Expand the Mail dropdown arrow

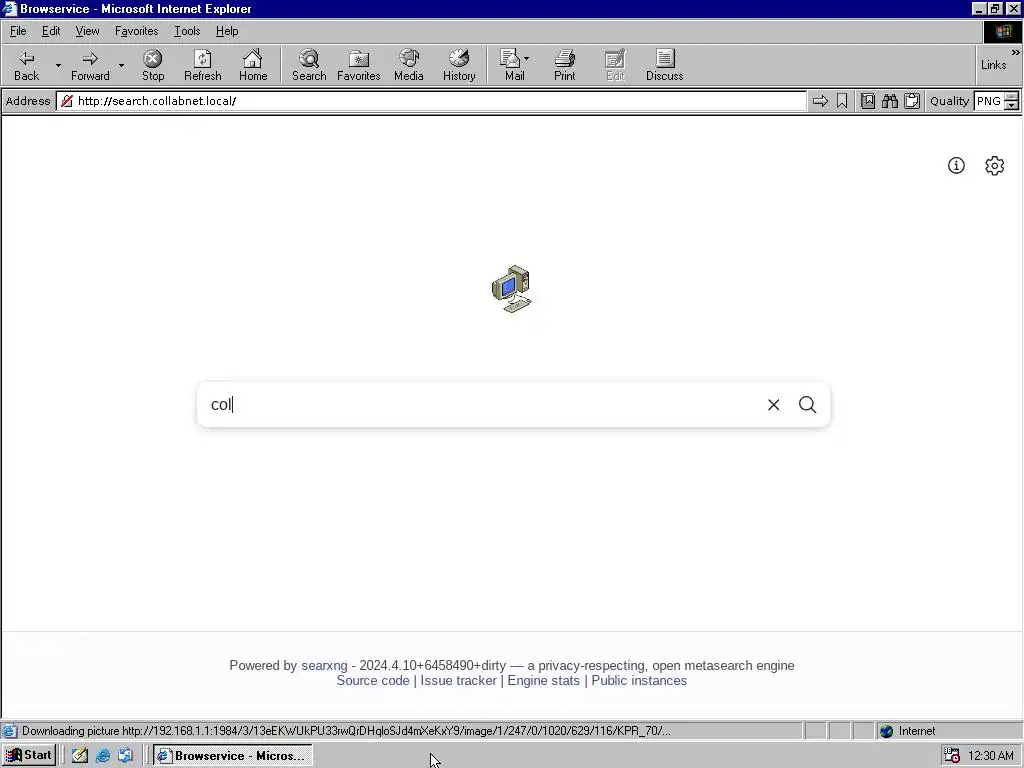pos(527,59)
